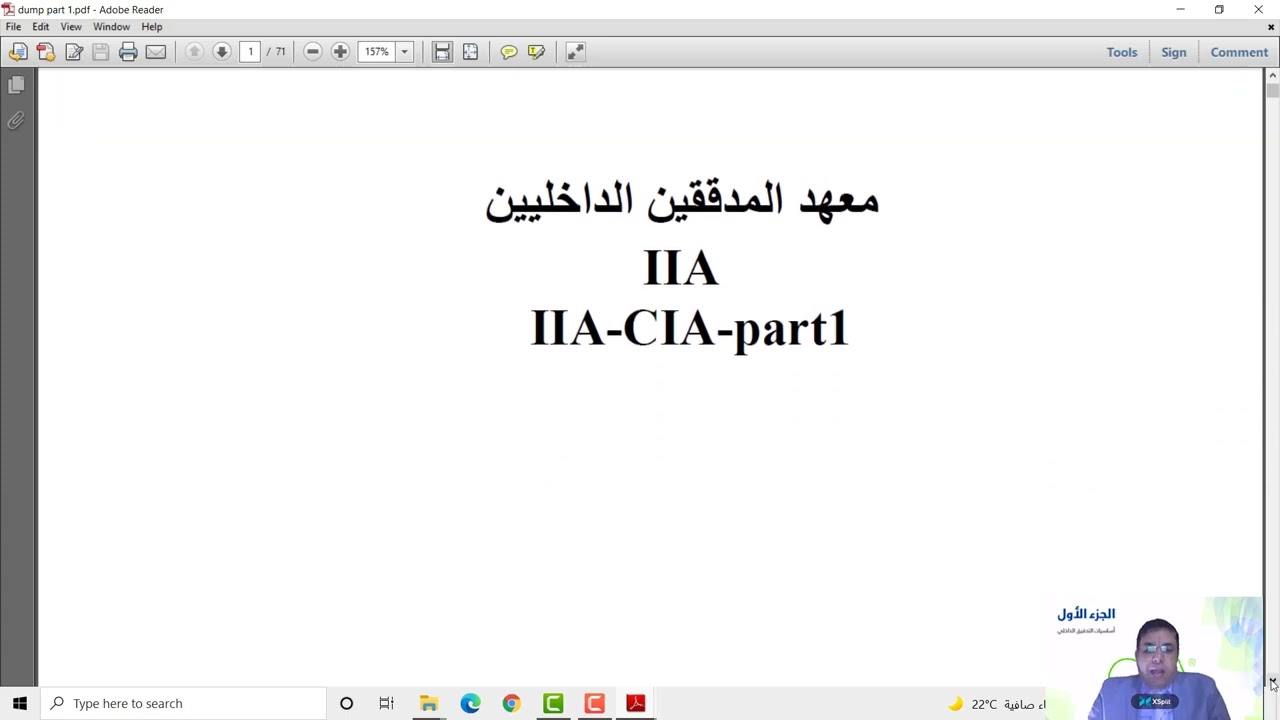Open the Help menu
The image size is (1280, 720).
click(152, 27)
